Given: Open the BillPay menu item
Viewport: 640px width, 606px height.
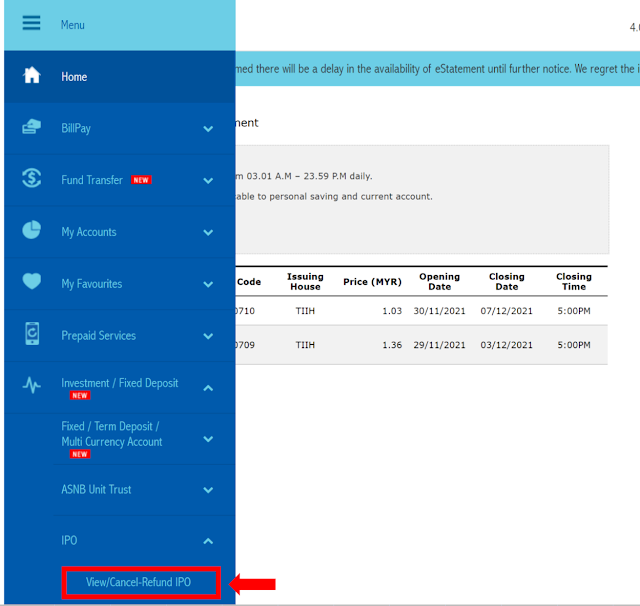Looking at the screenshot, I should pos(120,129).
